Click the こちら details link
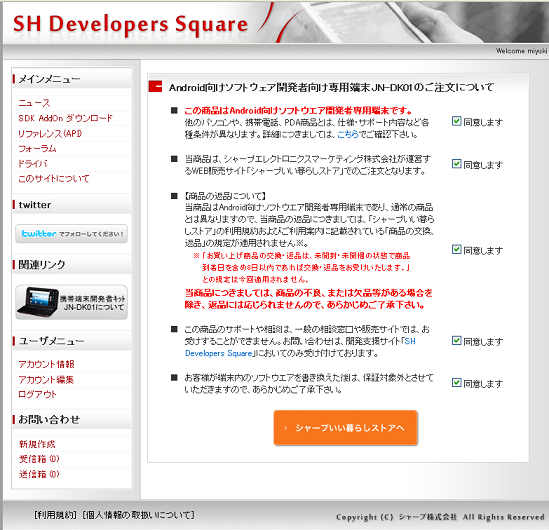This screenshot has height=530, width=549. 348,134
